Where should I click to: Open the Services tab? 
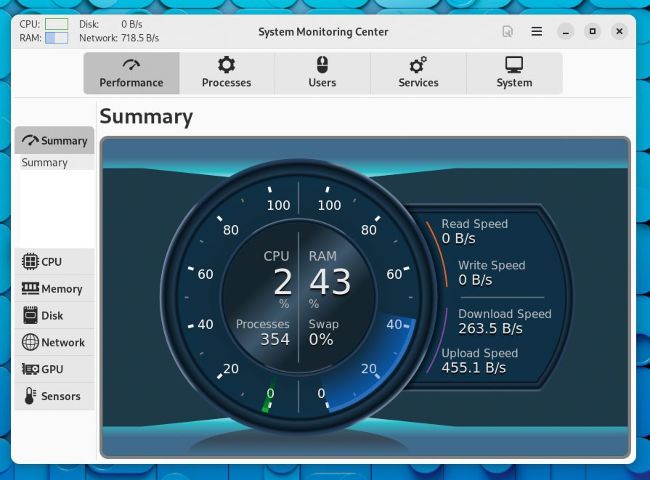tap(418, 73)
